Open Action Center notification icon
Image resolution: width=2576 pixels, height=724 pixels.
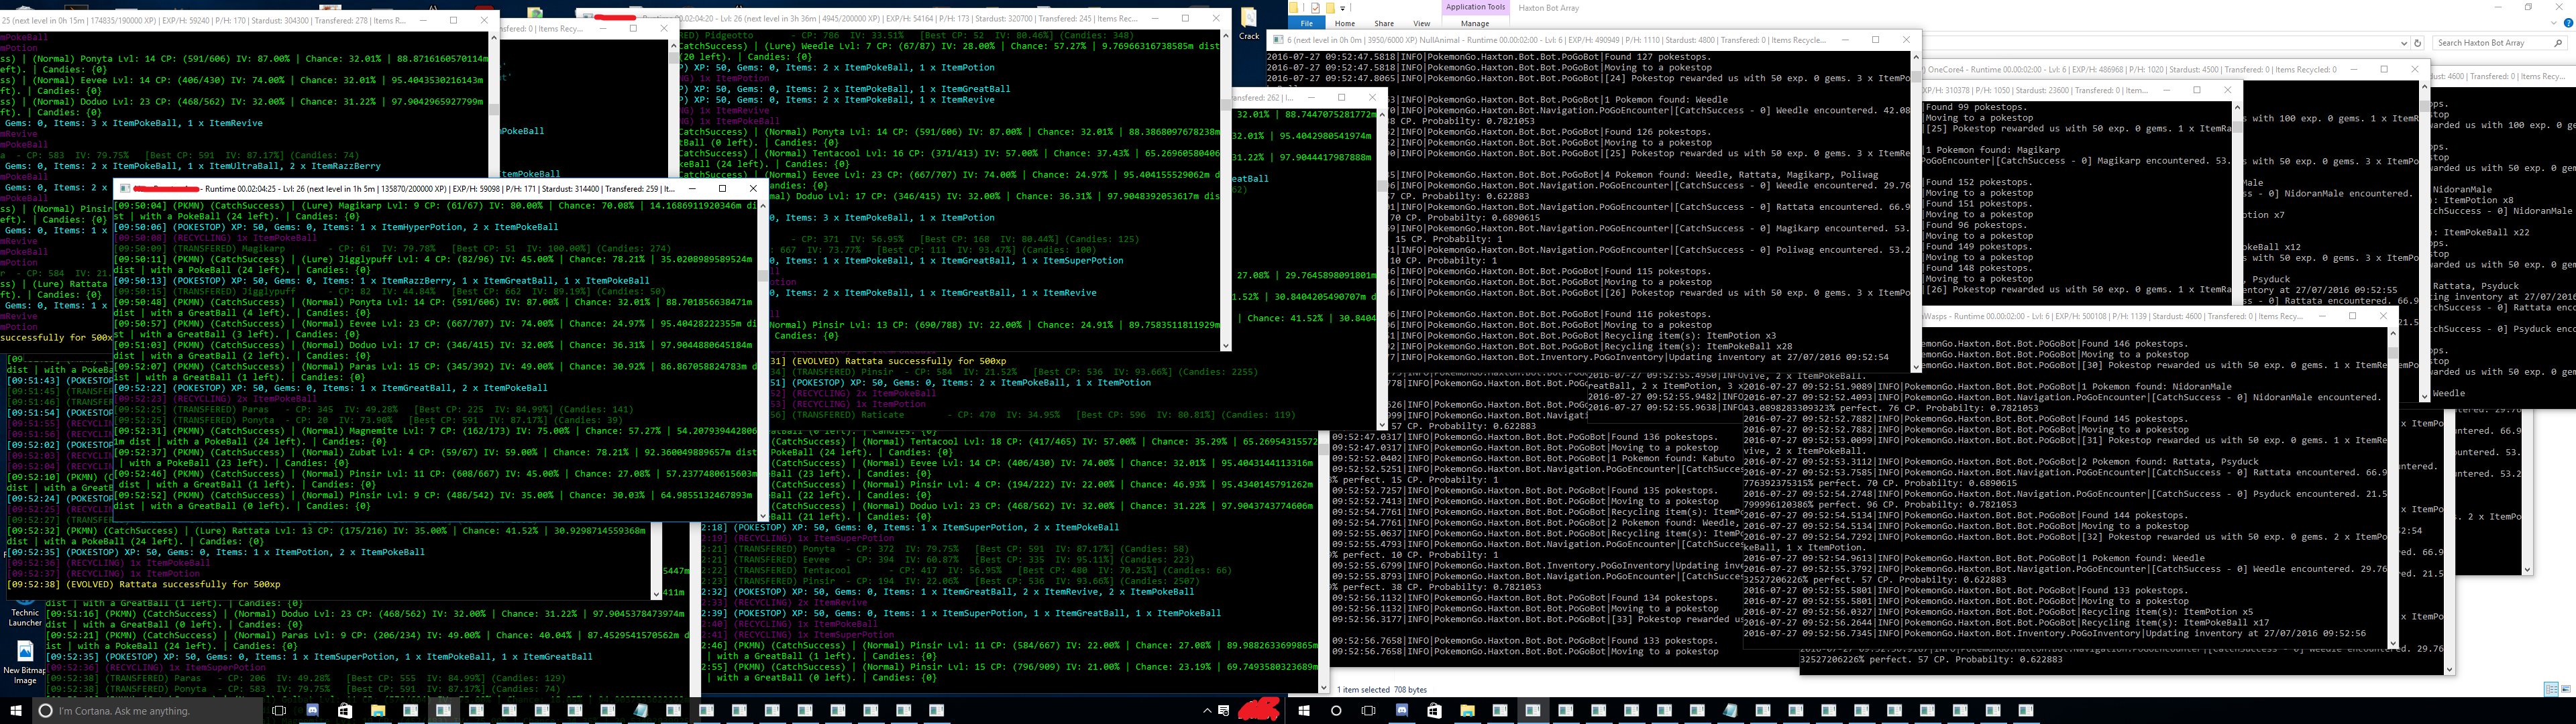click(1224, 711)
